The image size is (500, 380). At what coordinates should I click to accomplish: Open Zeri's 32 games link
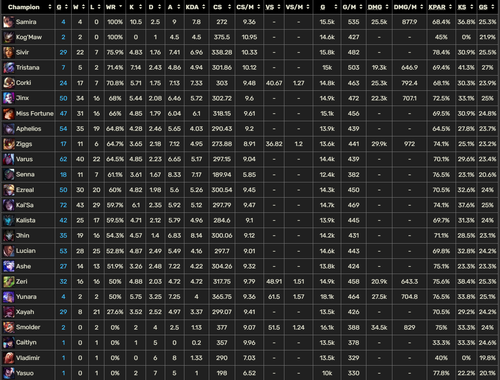click(x=63, y=282)
